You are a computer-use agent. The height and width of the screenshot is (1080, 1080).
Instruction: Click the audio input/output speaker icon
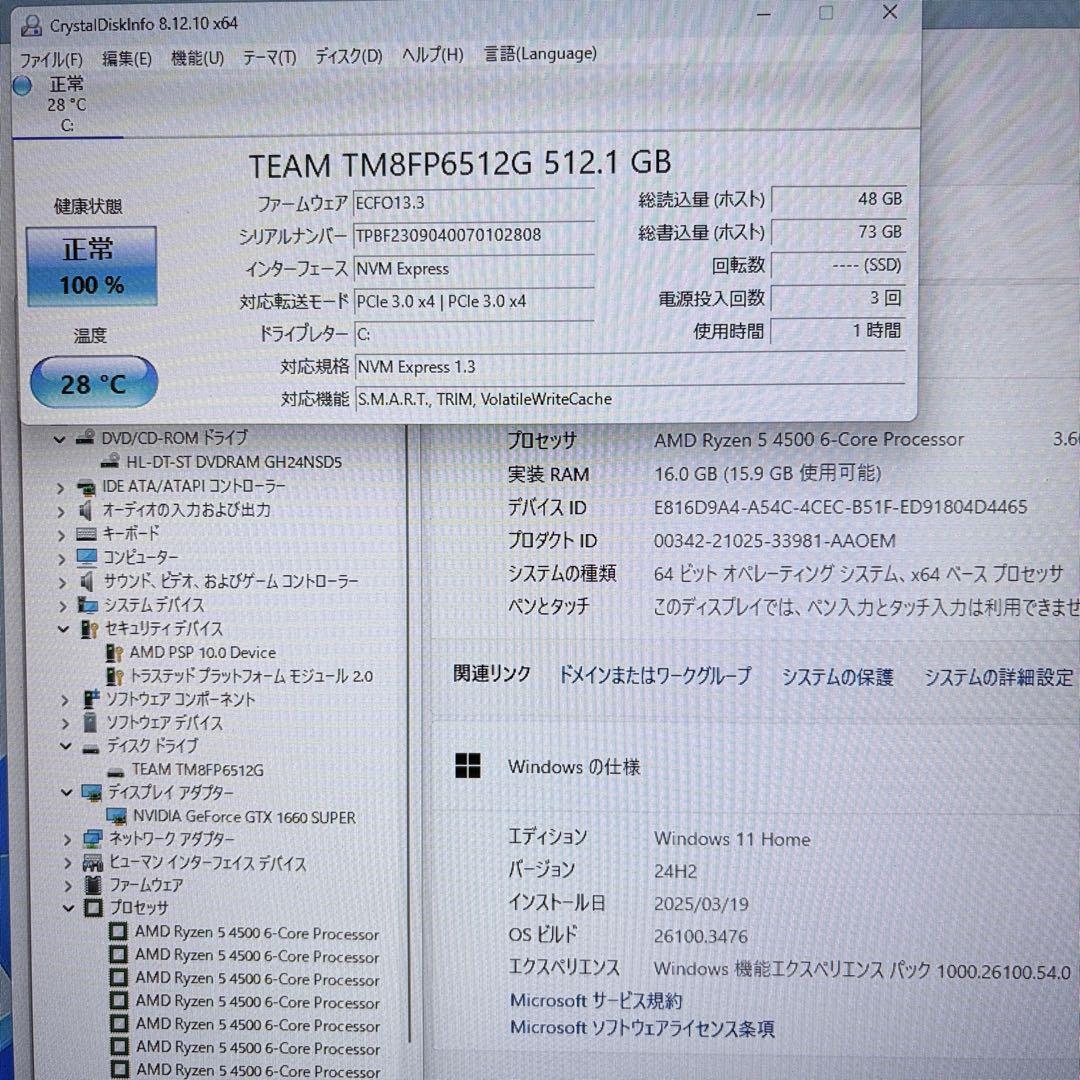coord(86,510)
